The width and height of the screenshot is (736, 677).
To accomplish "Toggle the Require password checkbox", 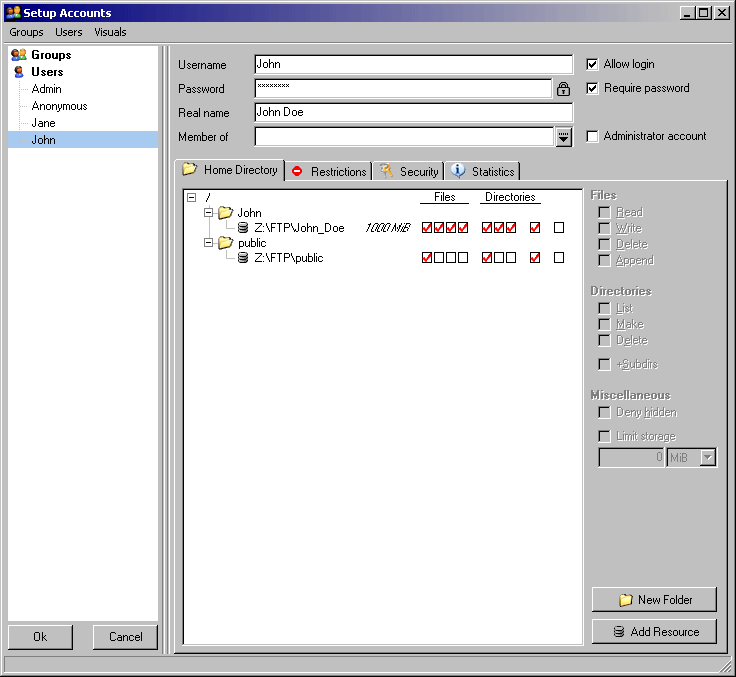I will [592, 88].
